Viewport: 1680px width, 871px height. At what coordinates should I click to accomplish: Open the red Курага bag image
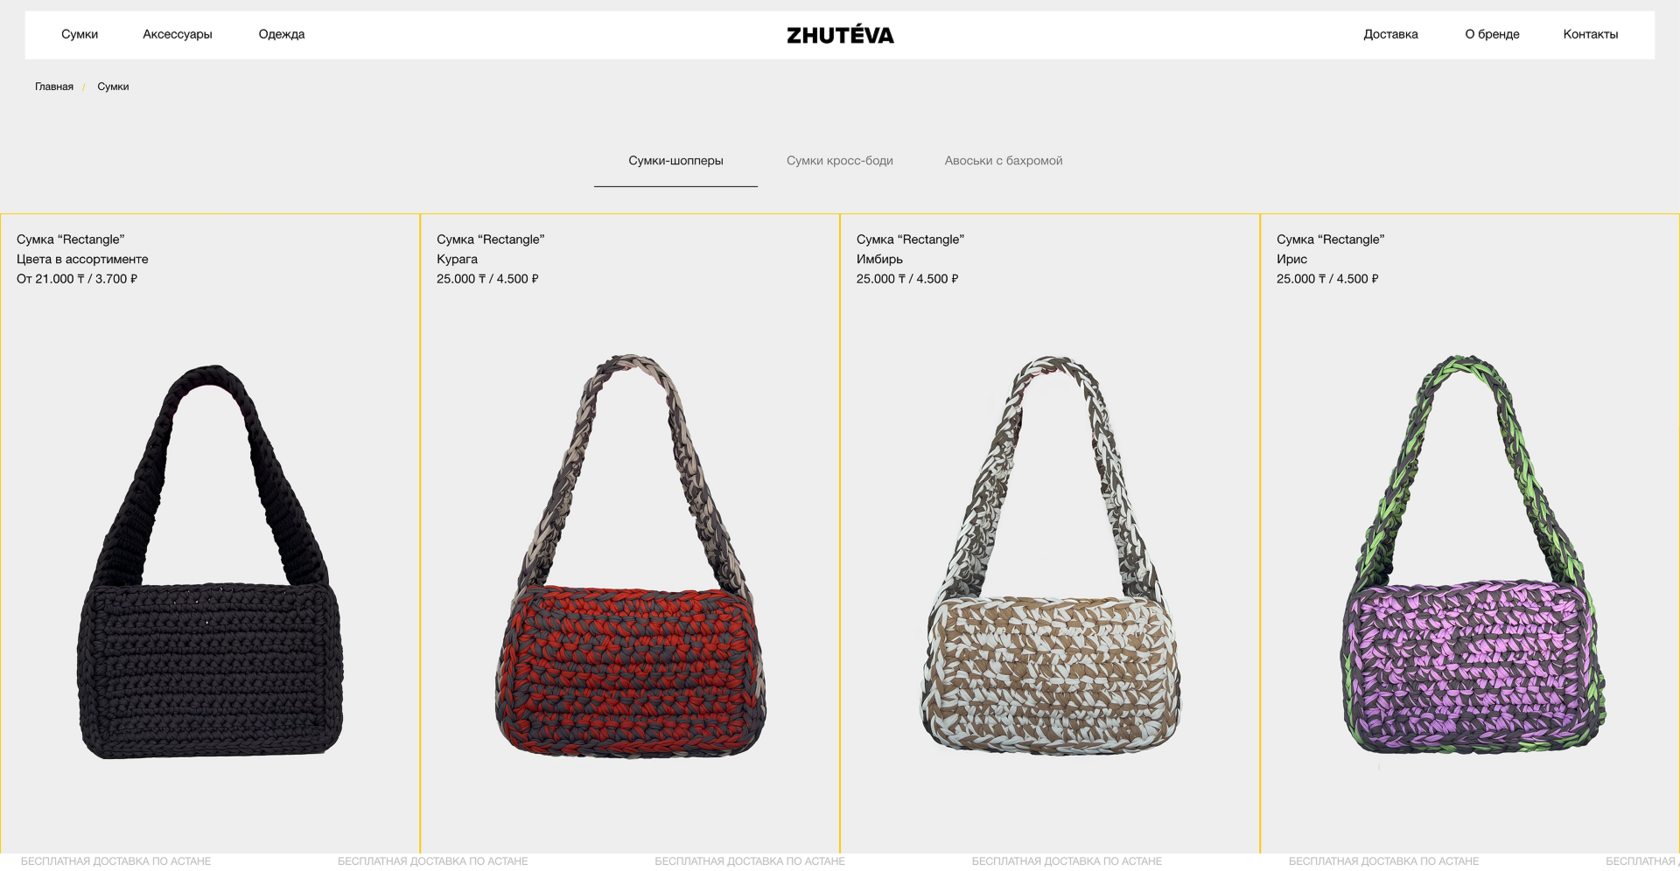(630, 556)
